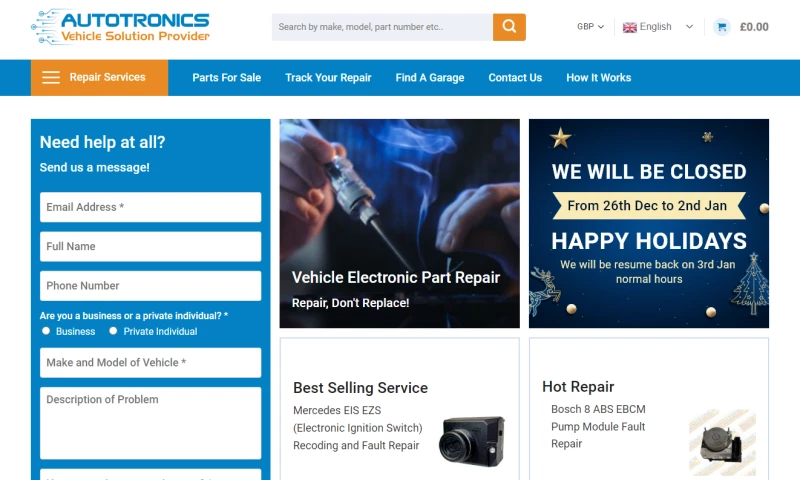
Task: Click the Bosch ABS pump module image
Action: coord(722,442)
